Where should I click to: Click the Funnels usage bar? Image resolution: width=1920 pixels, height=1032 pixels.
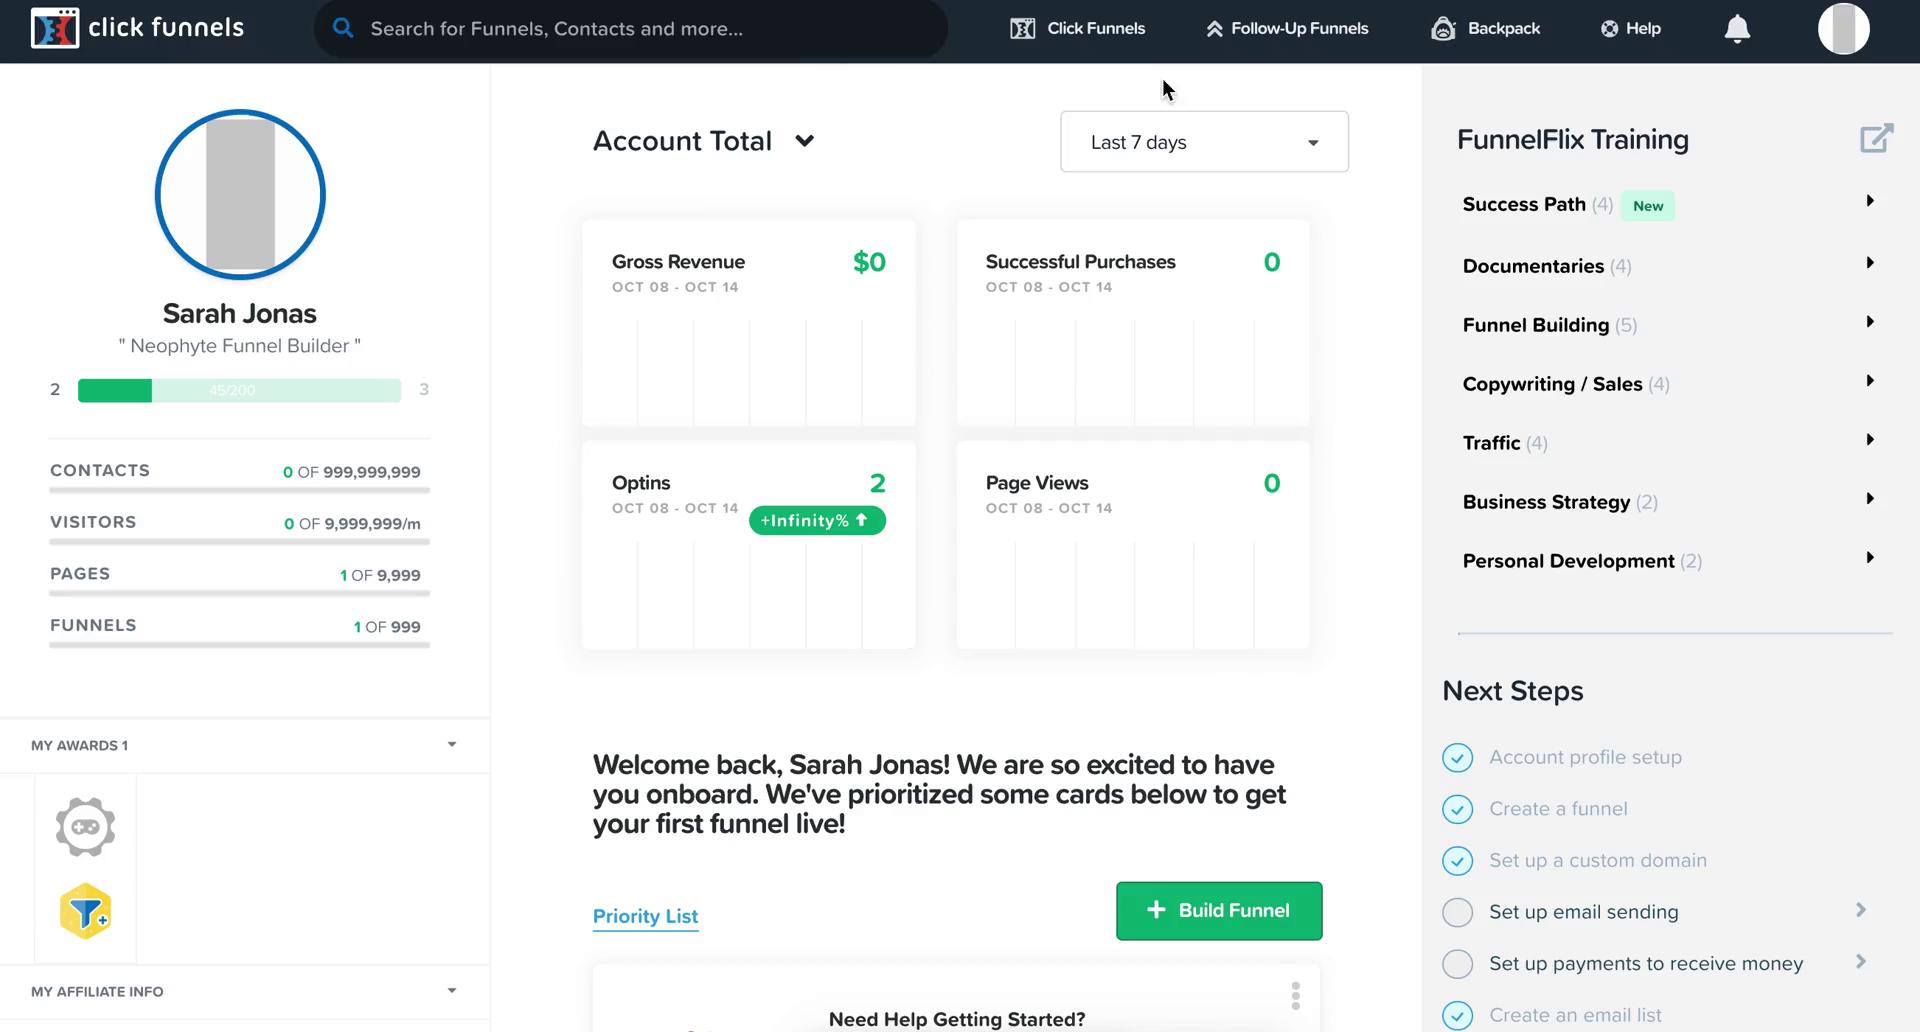239,645
